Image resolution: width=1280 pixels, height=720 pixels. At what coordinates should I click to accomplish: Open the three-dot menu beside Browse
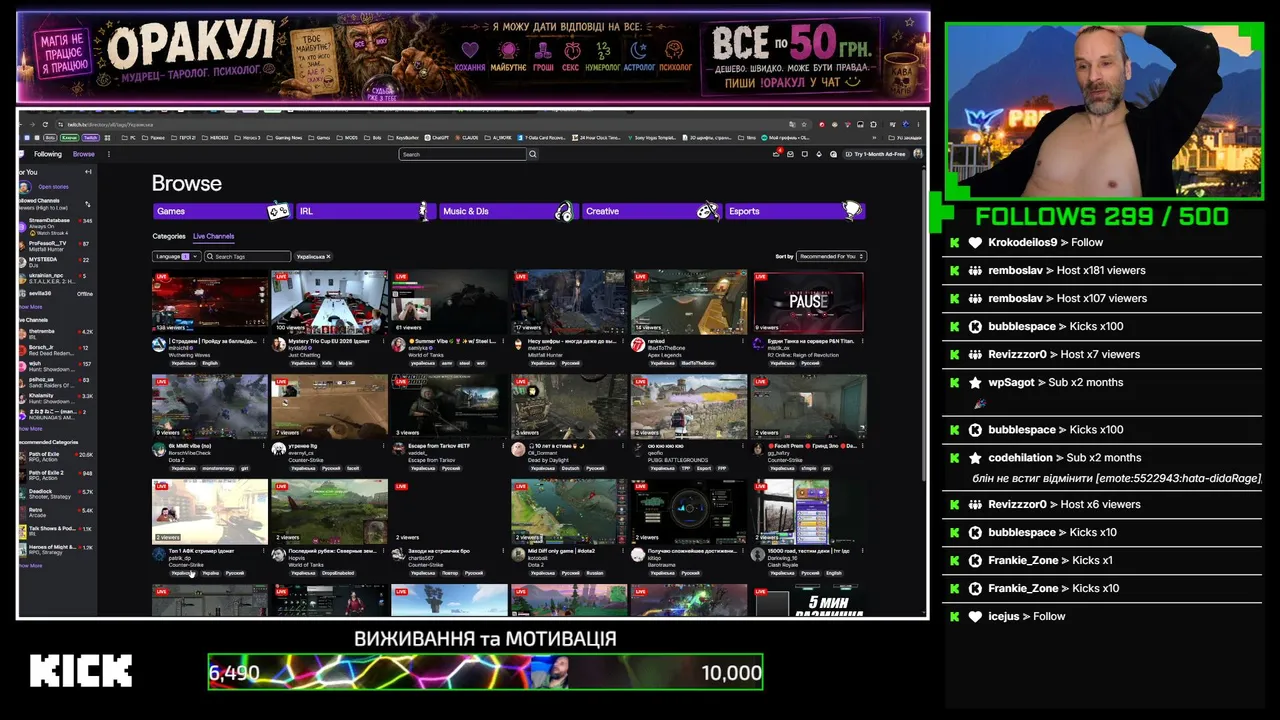point(109,154)
